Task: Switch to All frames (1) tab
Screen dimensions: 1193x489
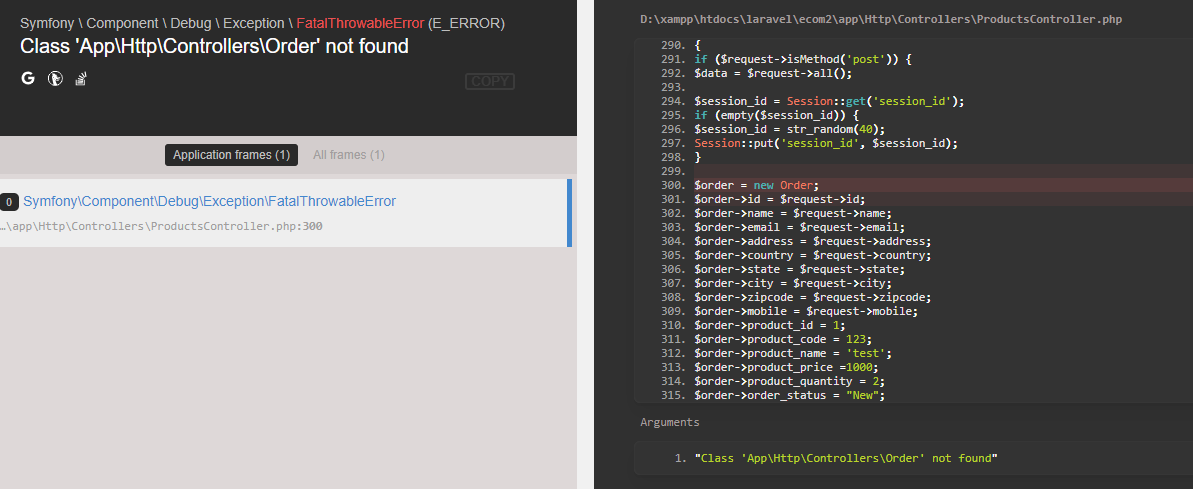Action: (x=348, y=155)
